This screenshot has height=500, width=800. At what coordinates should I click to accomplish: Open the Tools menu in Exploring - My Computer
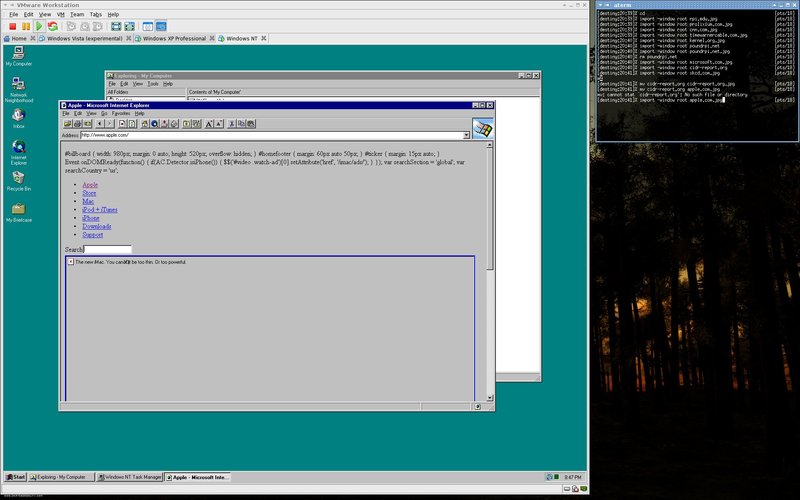(153, 84)
